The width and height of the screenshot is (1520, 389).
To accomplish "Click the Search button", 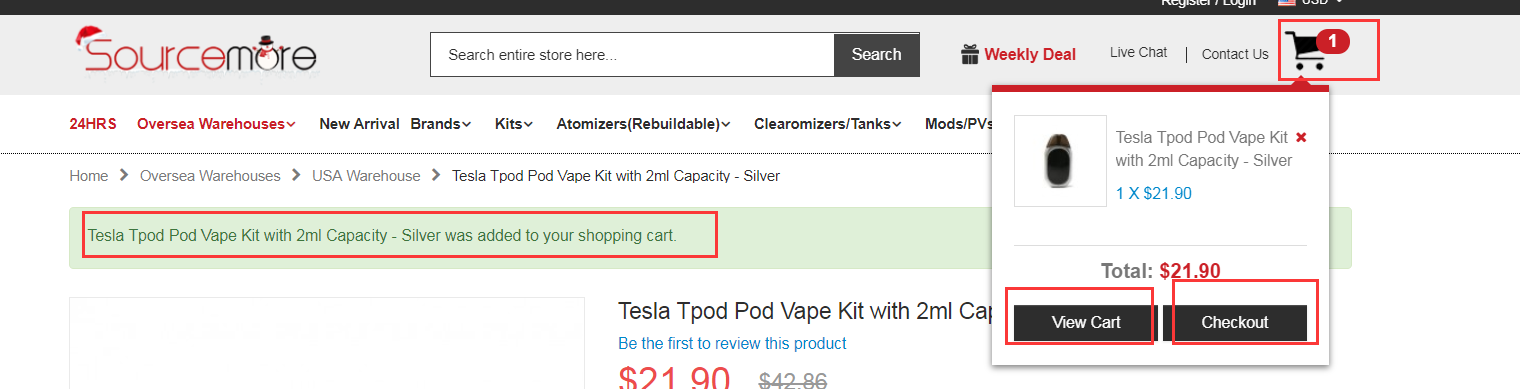I will (877, 54).
